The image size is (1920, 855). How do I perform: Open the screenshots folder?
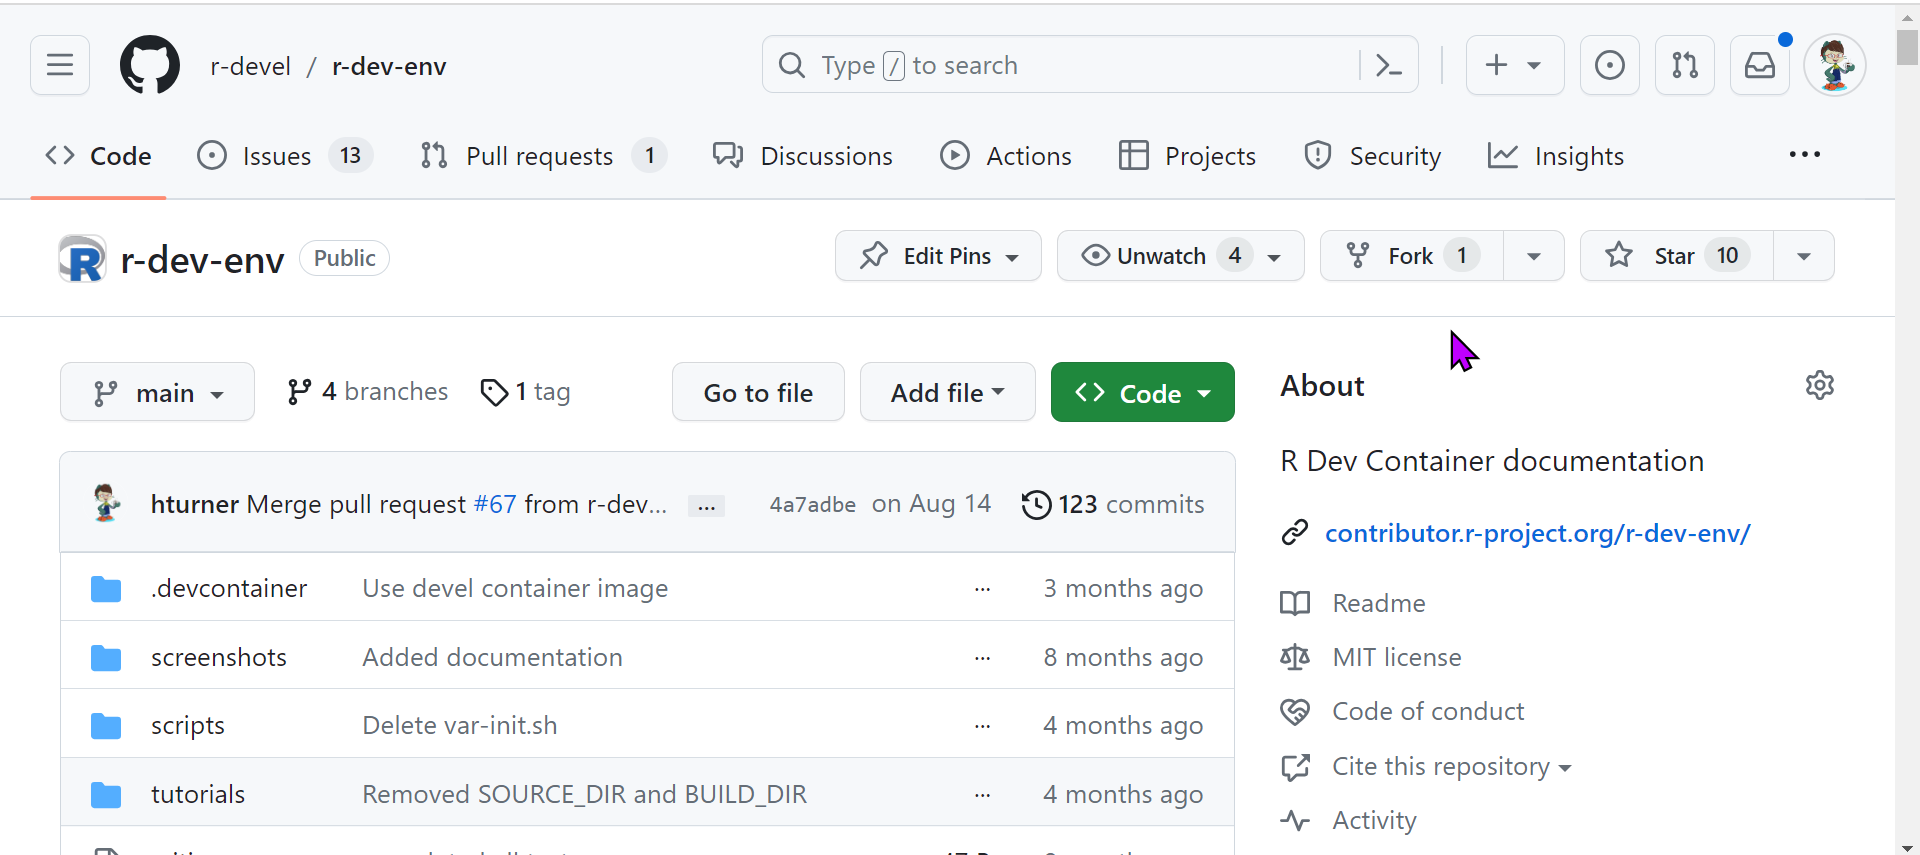(x=219, y=657)
